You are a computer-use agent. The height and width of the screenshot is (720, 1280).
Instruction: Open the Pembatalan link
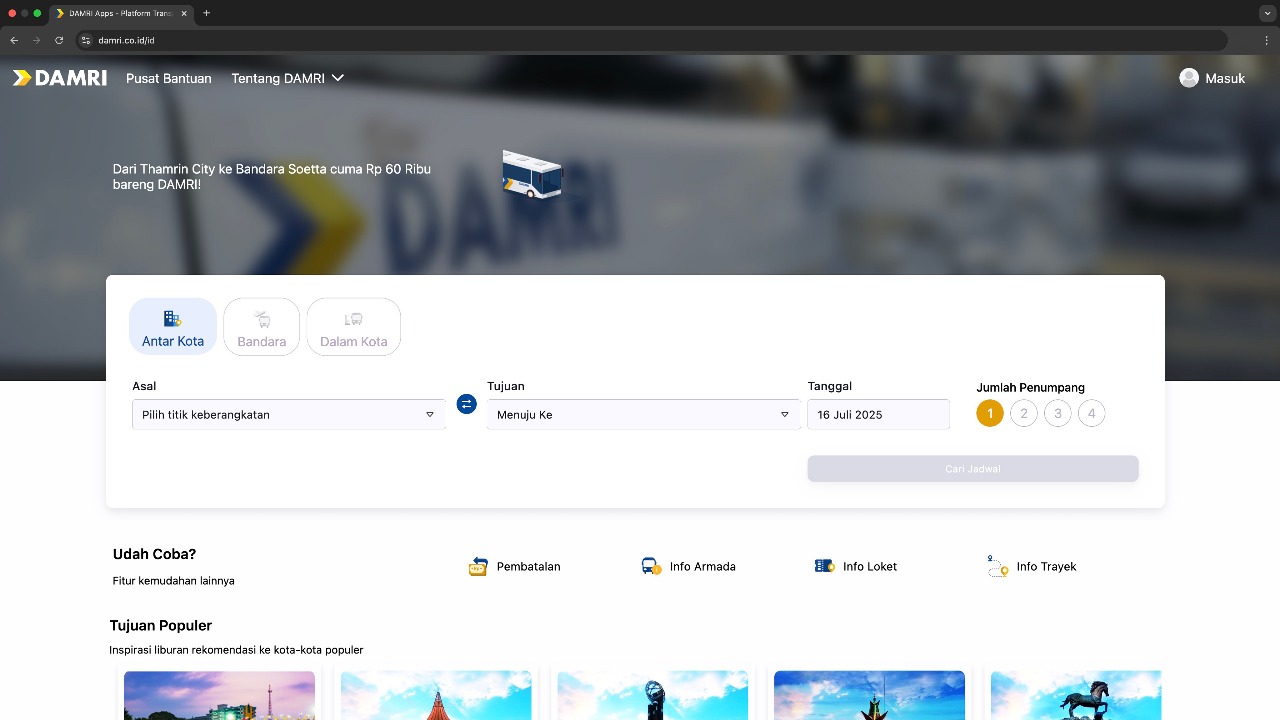(x=528, y=566)
